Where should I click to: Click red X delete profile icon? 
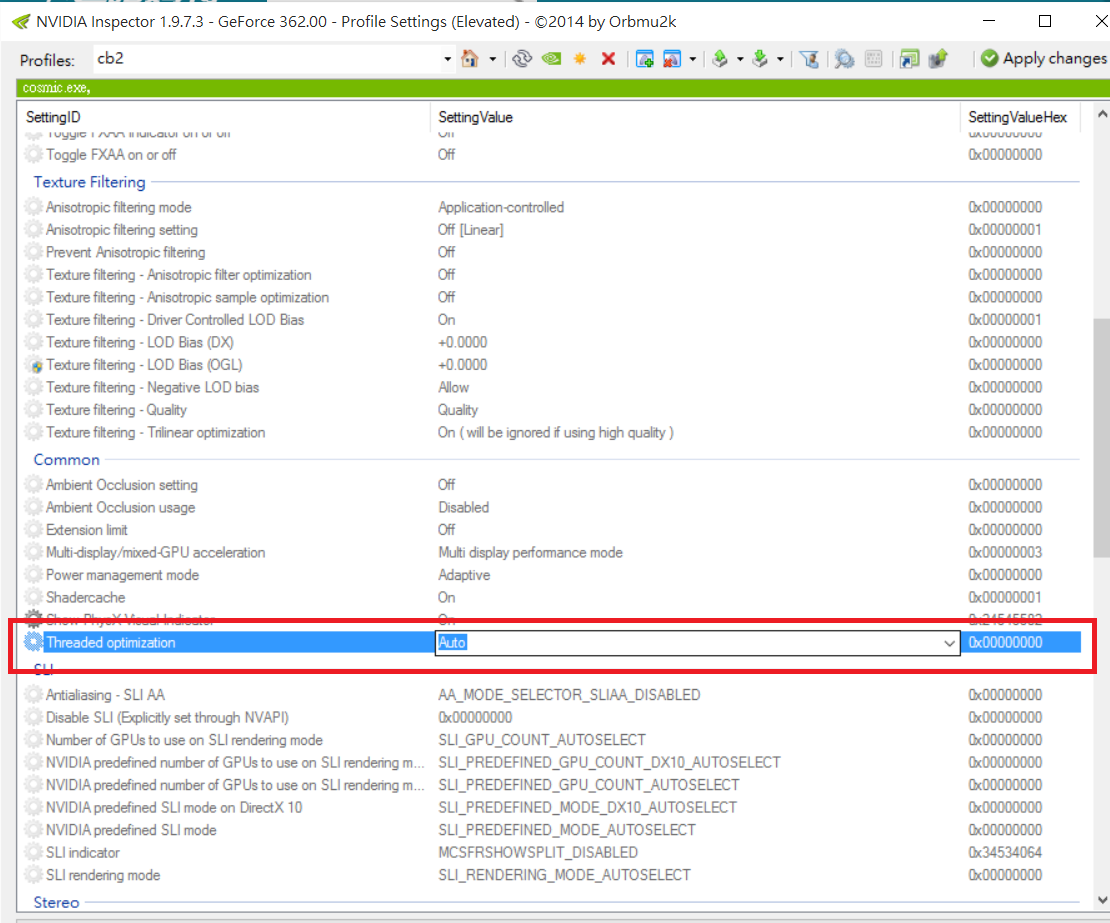click(608, 59)
